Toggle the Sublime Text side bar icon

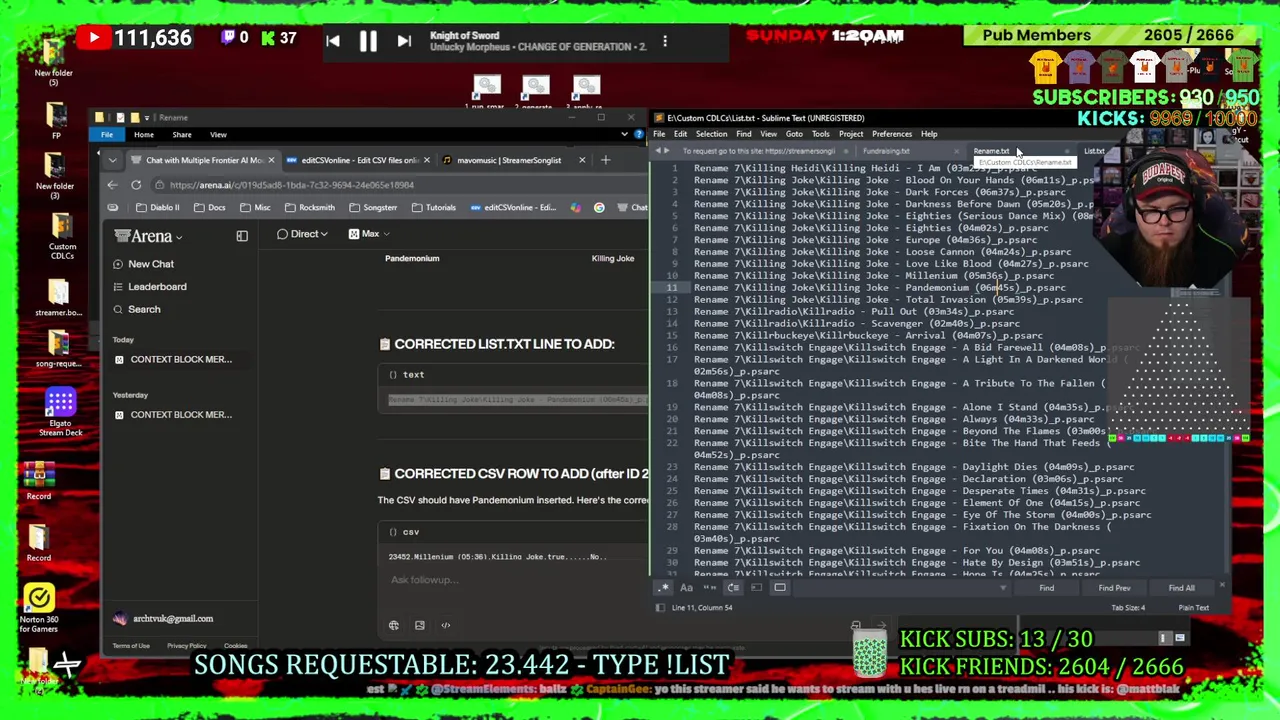pyautogui.click(x=660, y=607)
